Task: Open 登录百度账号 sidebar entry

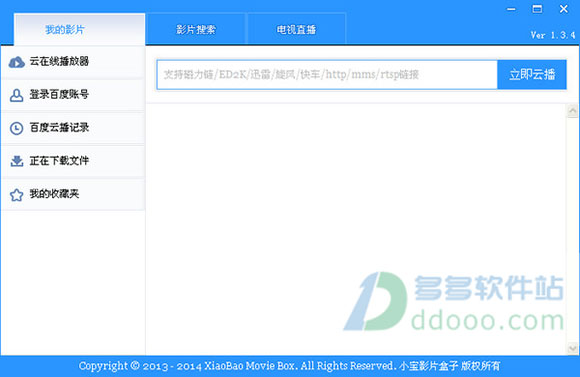Action: [73, 95]
